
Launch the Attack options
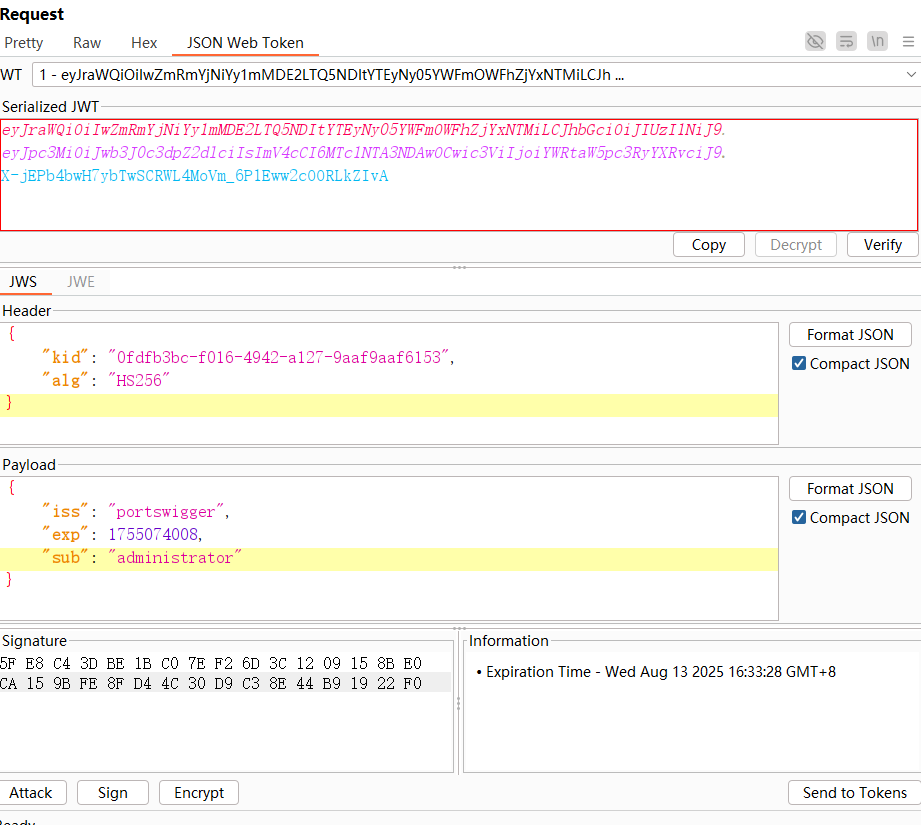(x=31, y=793)
